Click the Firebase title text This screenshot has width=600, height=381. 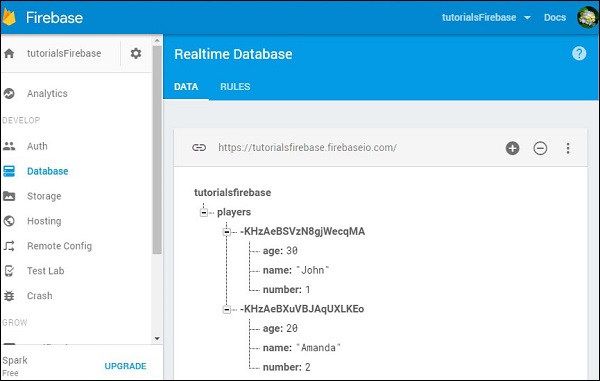tap(54, 18)
